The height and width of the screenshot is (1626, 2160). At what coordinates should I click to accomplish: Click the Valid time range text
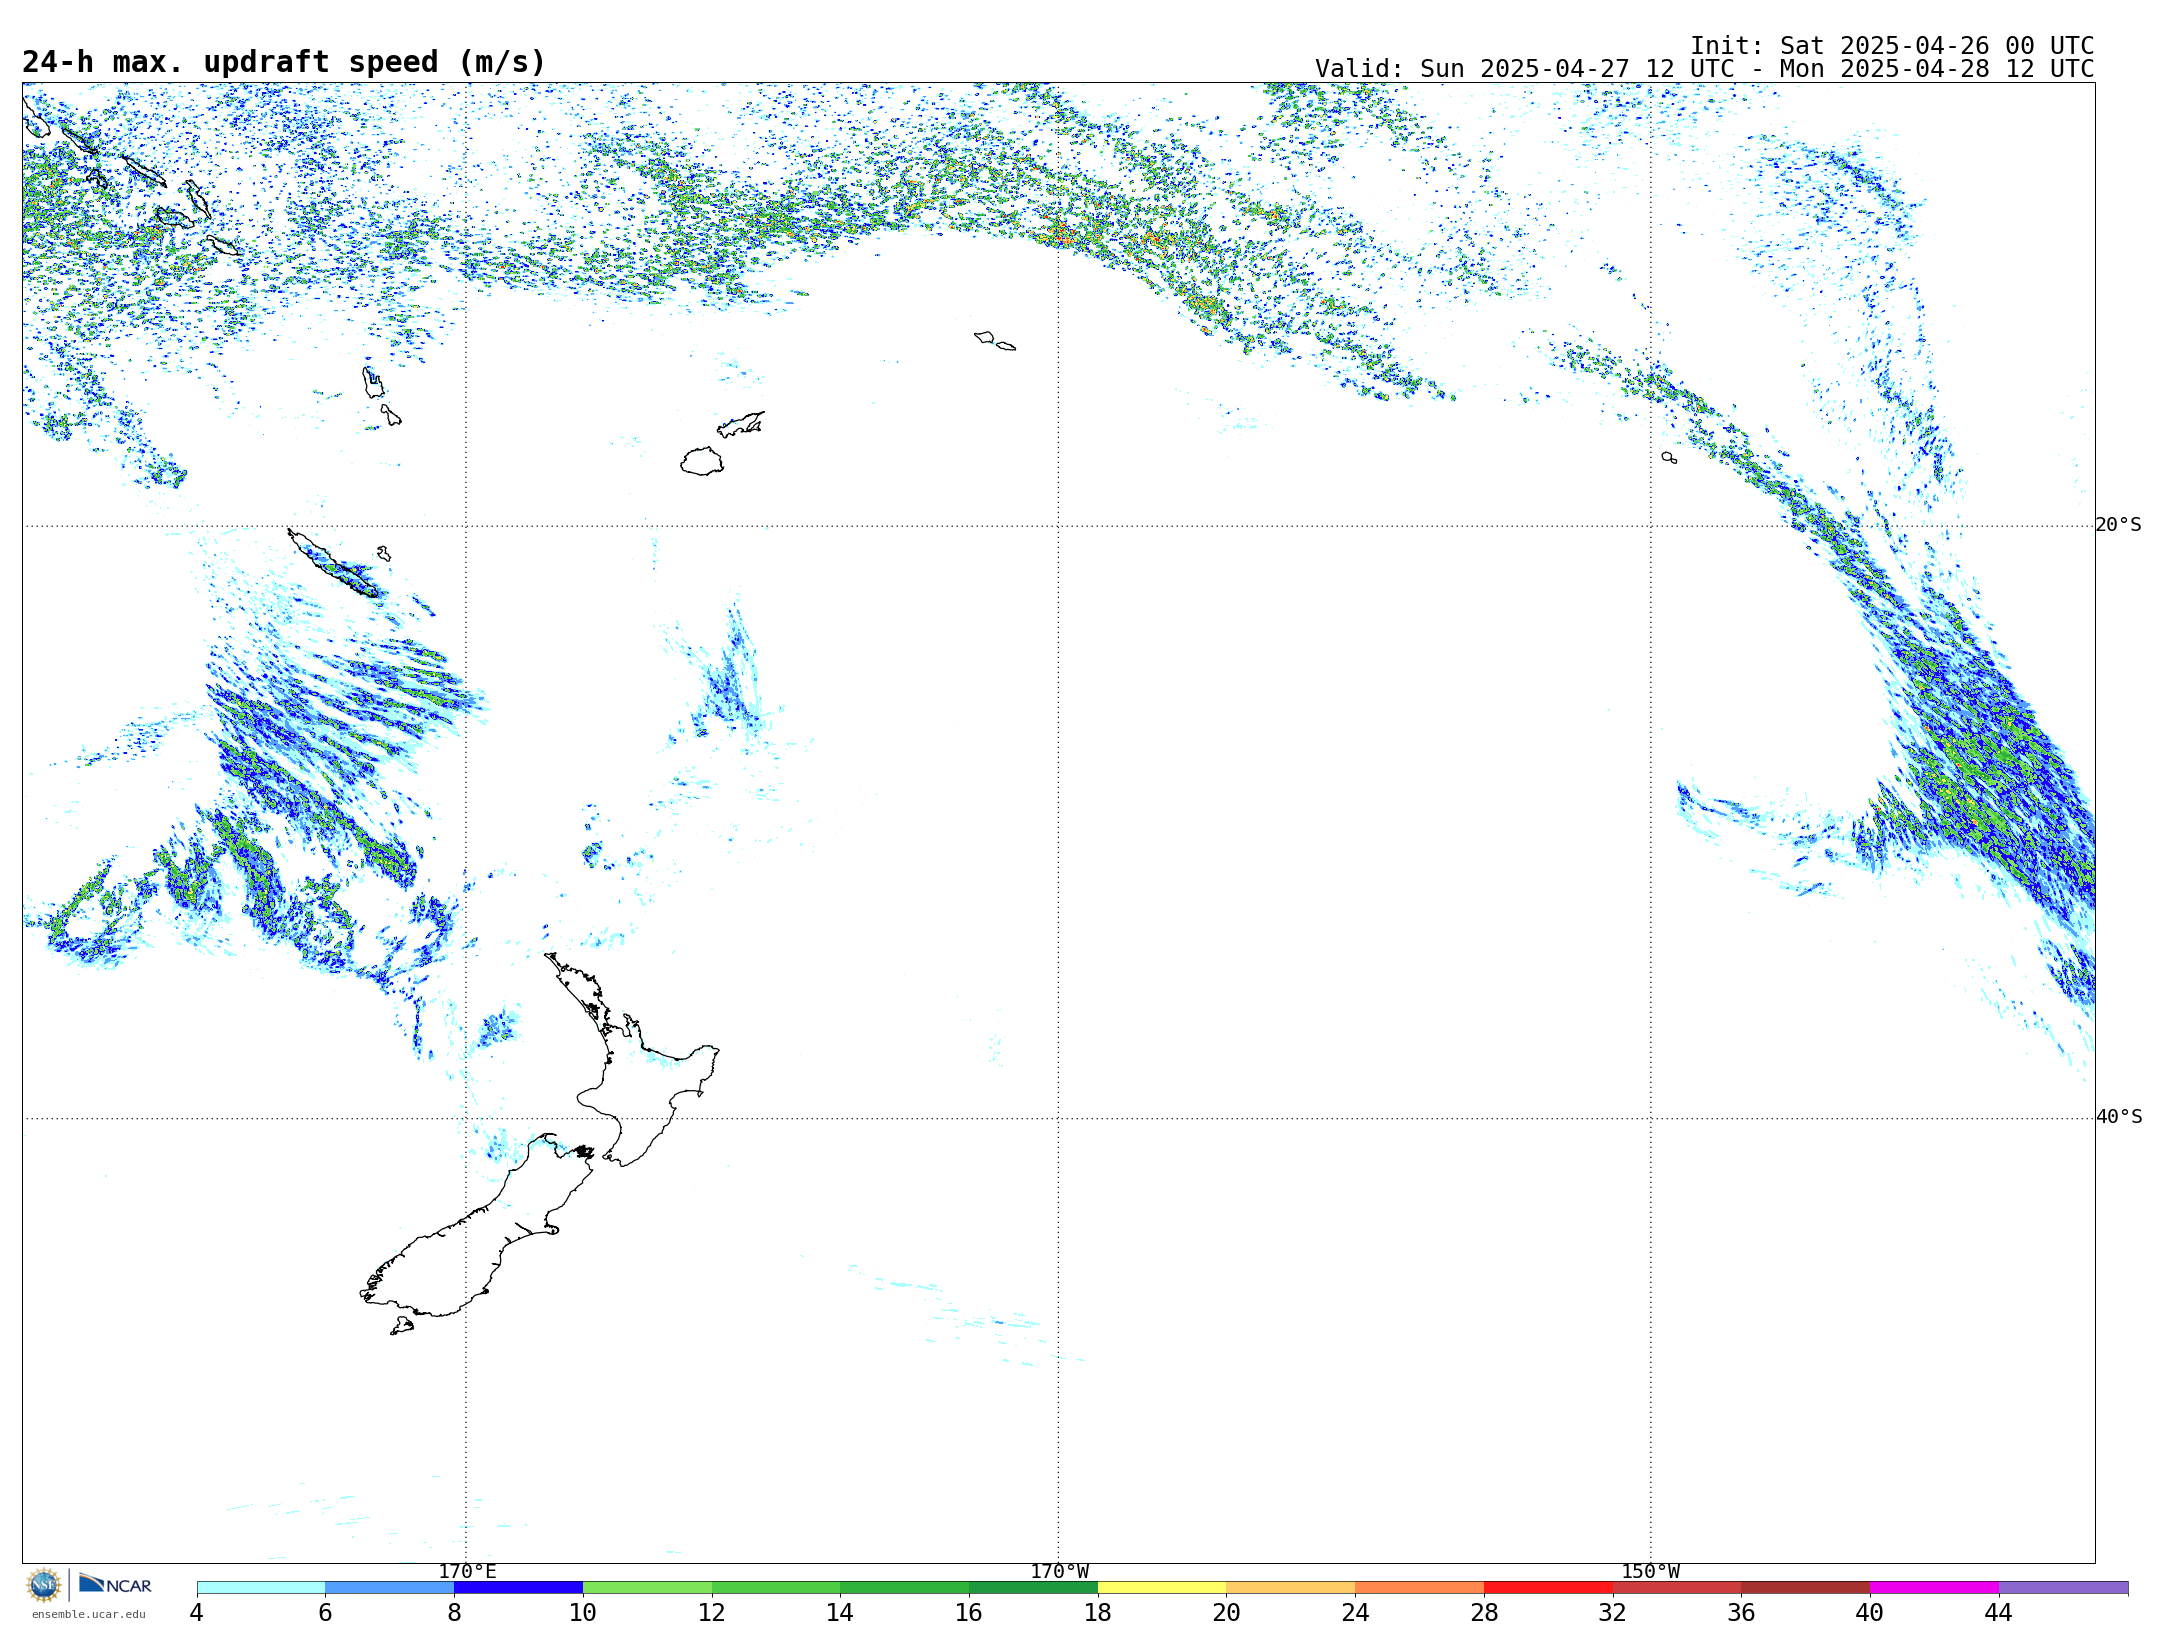[1703, 69]
